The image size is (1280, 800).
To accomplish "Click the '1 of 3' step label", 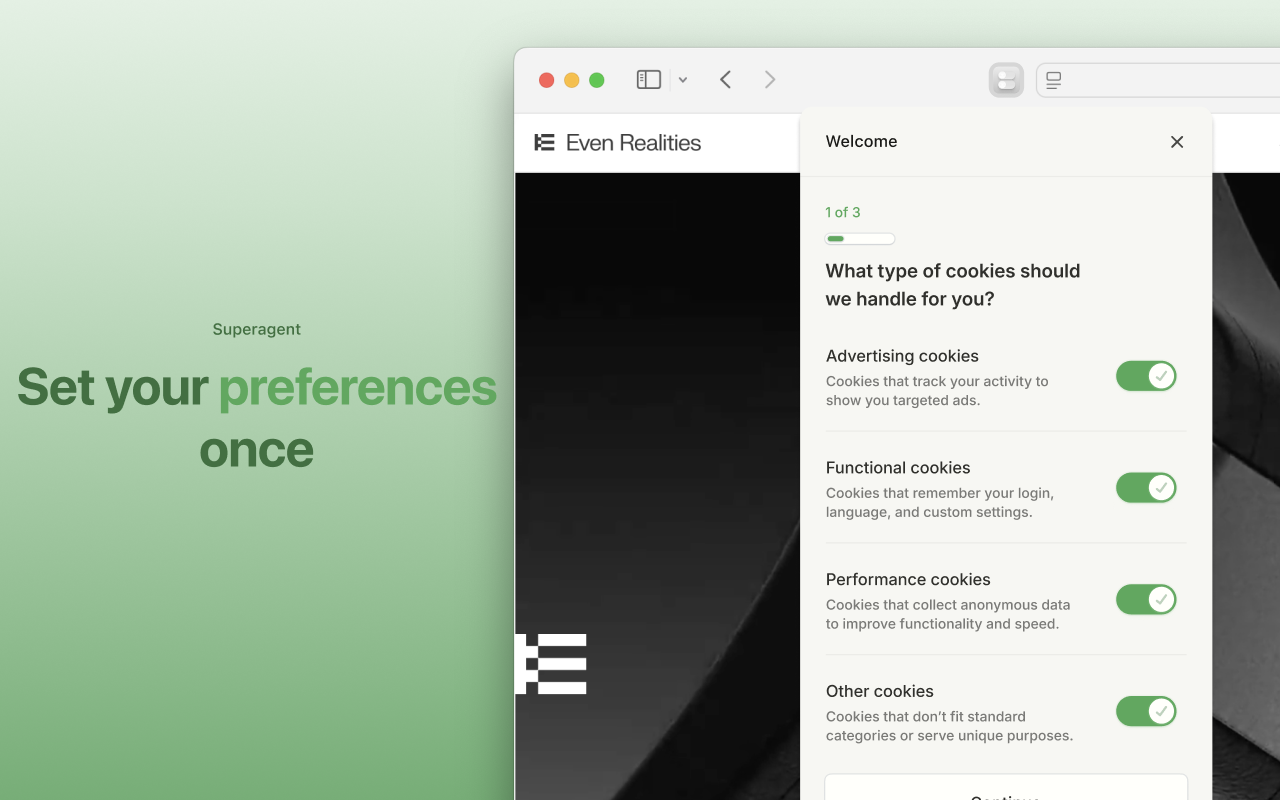I will pyautogui.click(x=843, y=212).
